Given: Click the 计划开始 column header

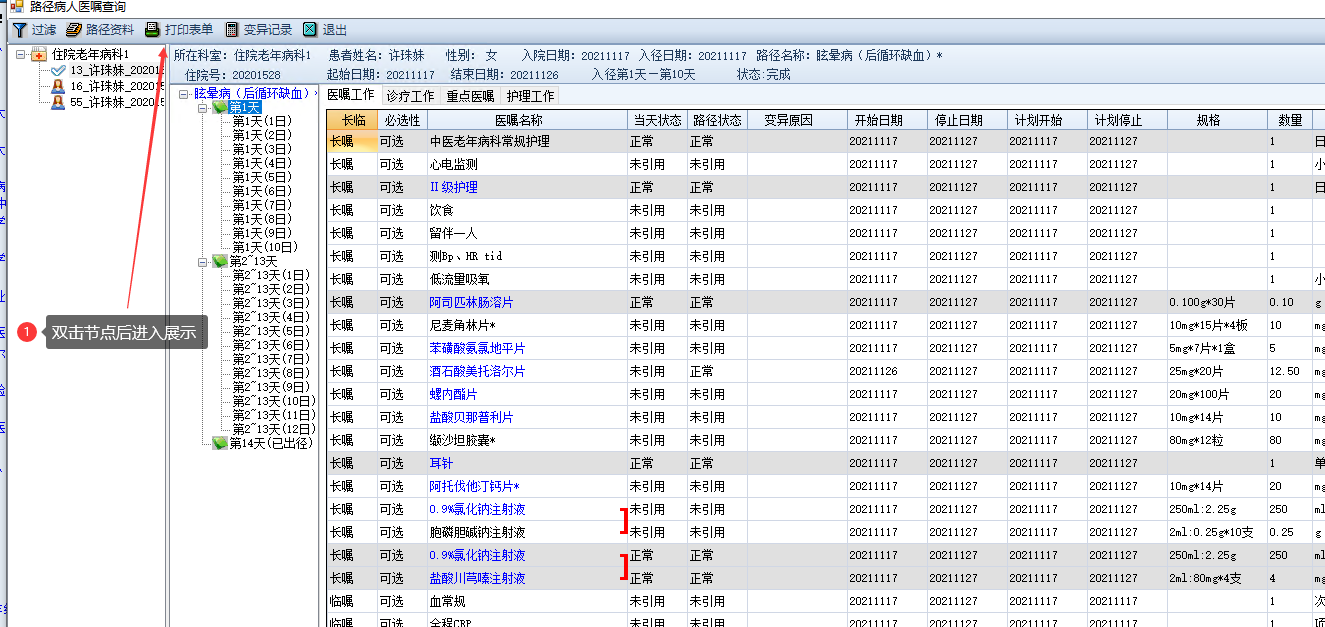Looking at the screenshot, I should click(1047, 120).
